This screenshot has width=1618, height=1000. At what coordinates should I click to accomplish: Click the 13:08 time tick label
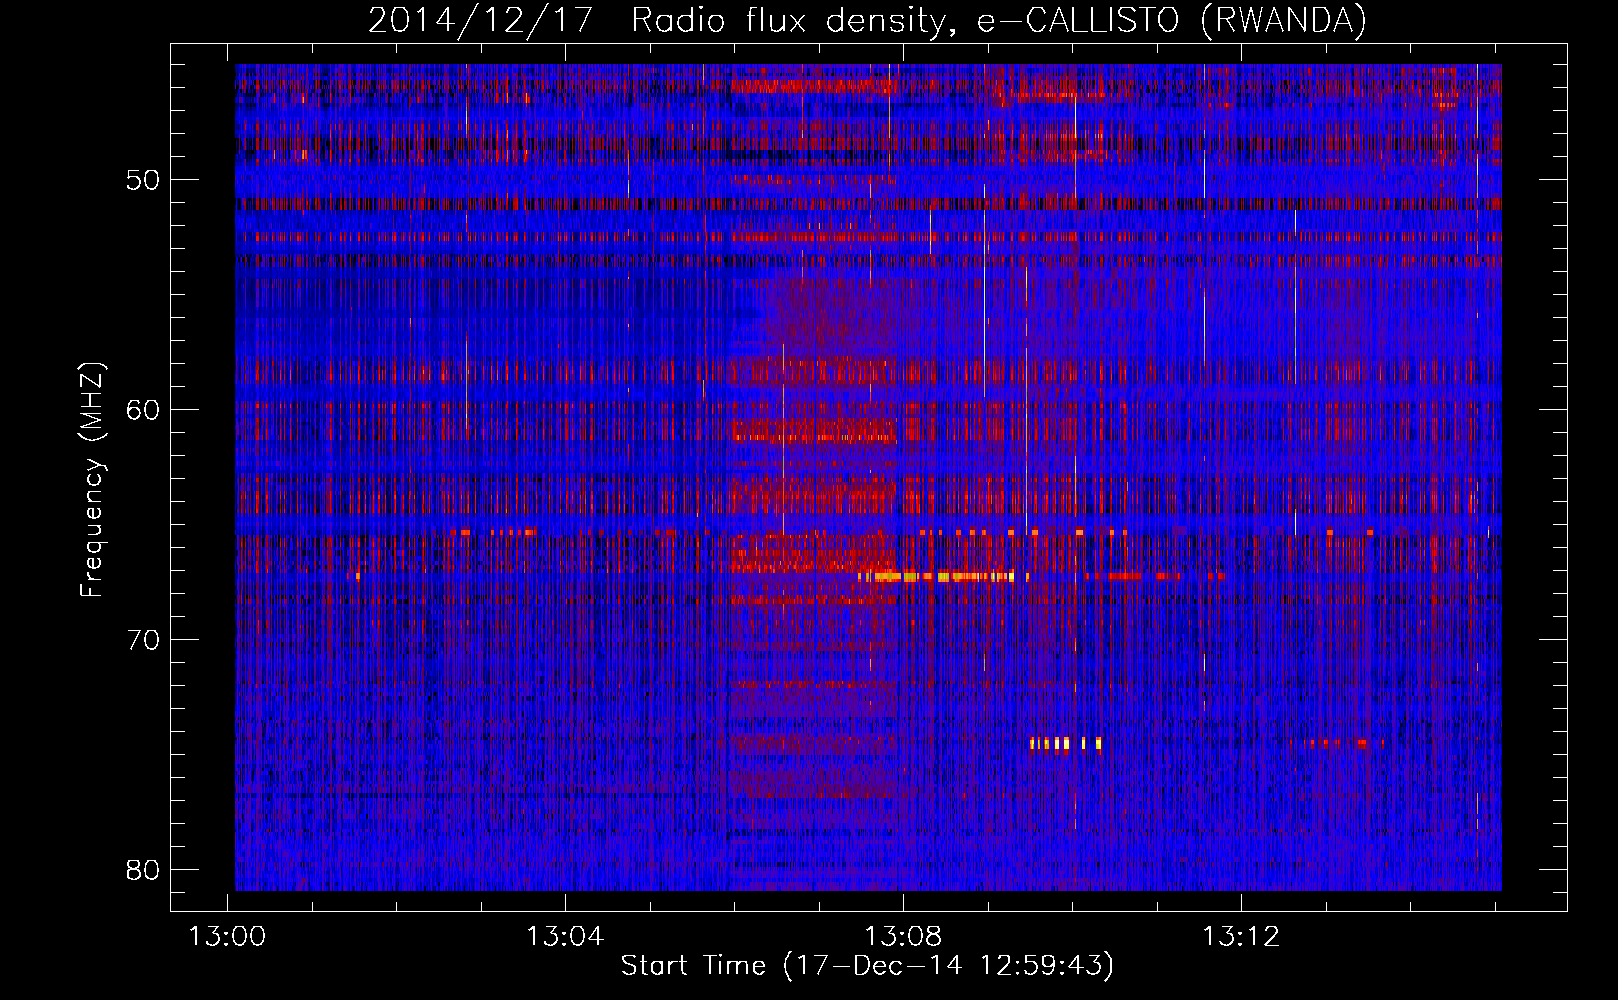pyautogui.click(x=903, y=937)
